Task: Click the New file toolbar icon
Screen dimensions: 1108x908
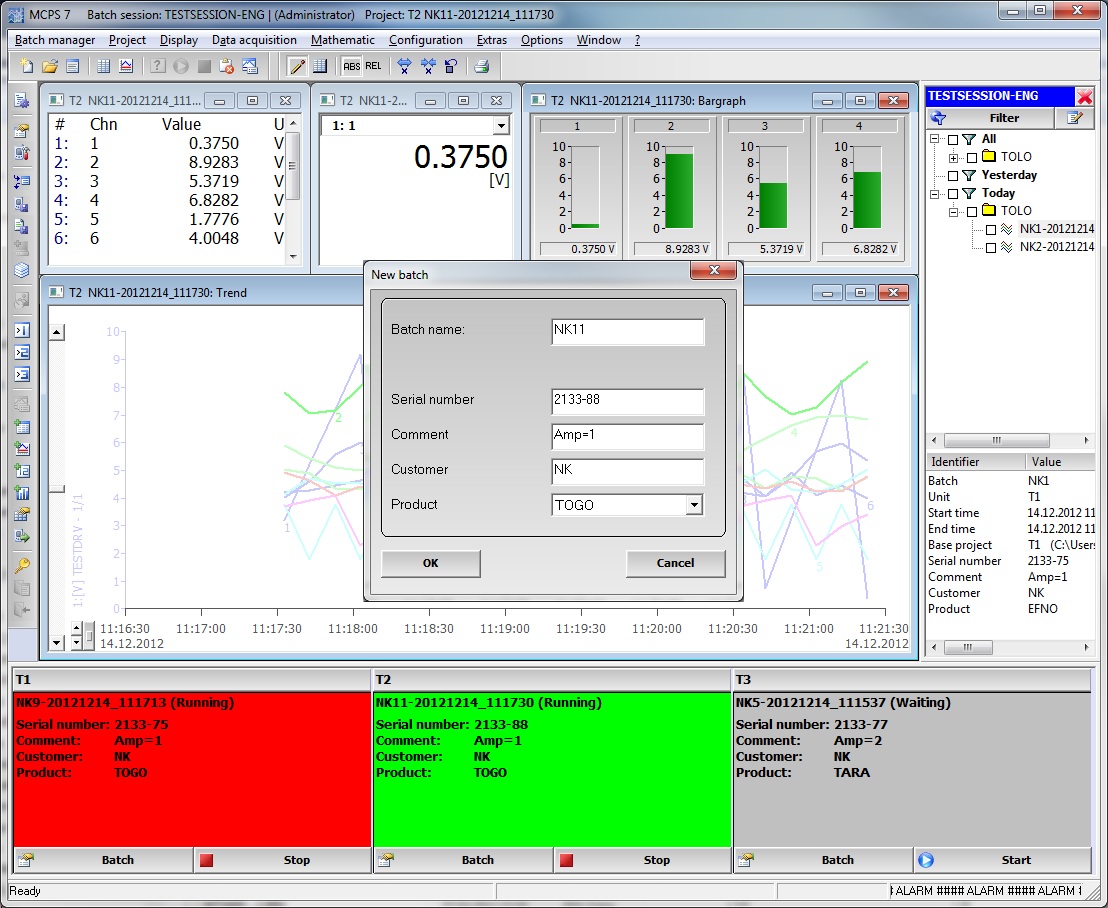Action: coord(28,67)
